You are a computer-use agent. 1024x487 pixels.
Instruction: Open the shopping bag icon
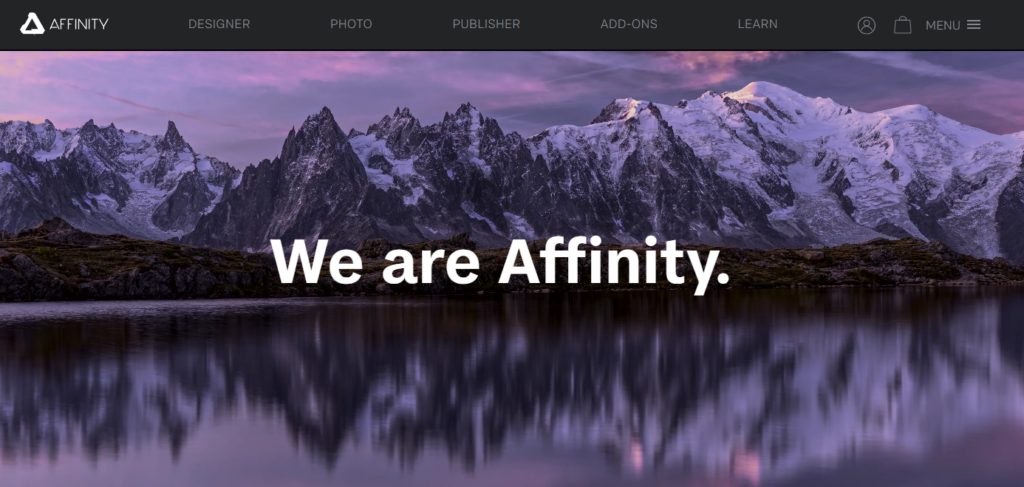pyautogui.click(x=903, y=25)
